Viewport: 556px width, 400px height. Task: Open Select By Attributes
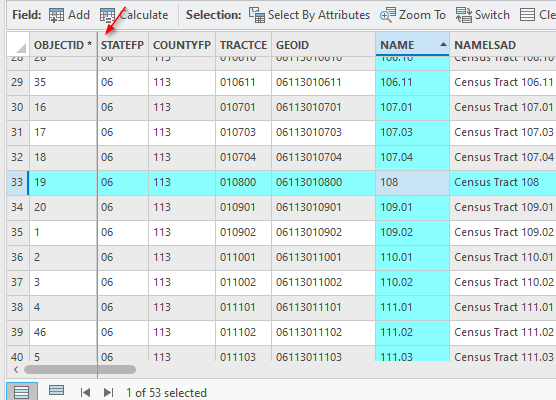point(309,15)
